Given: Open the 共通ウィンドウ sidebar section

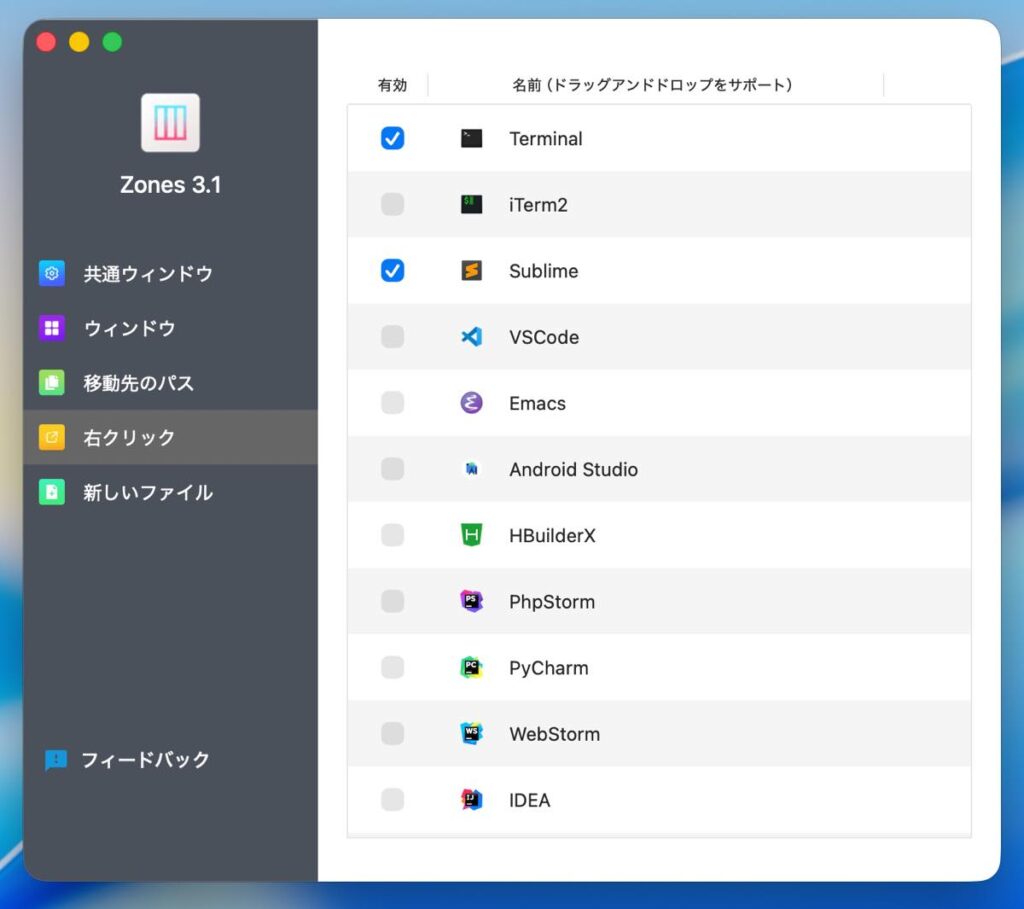Looking at the screenshot, I should [x=147, y=274].
